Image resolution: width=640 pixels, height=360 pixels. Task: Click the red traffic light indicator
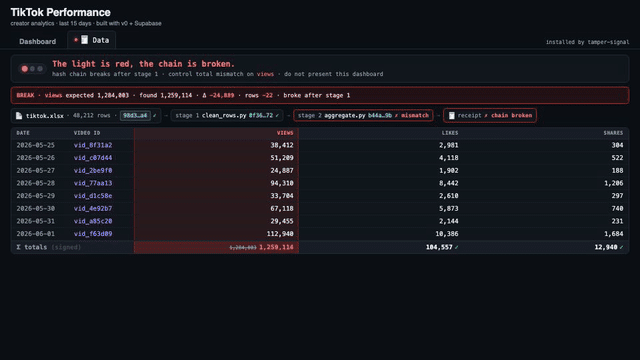coord(25,69)
